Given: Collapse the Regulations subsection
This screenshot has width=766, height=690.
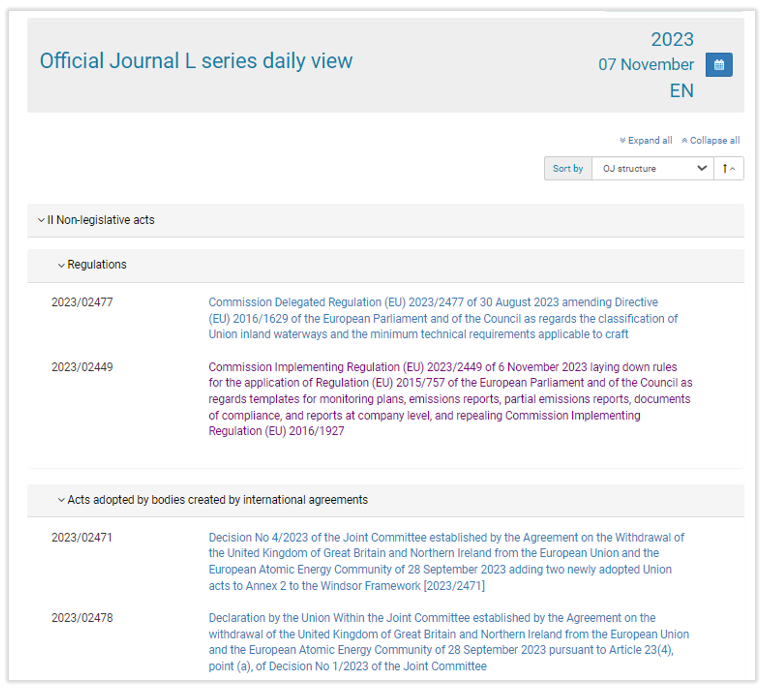Looking at the screenshot, I should [61, 265].
